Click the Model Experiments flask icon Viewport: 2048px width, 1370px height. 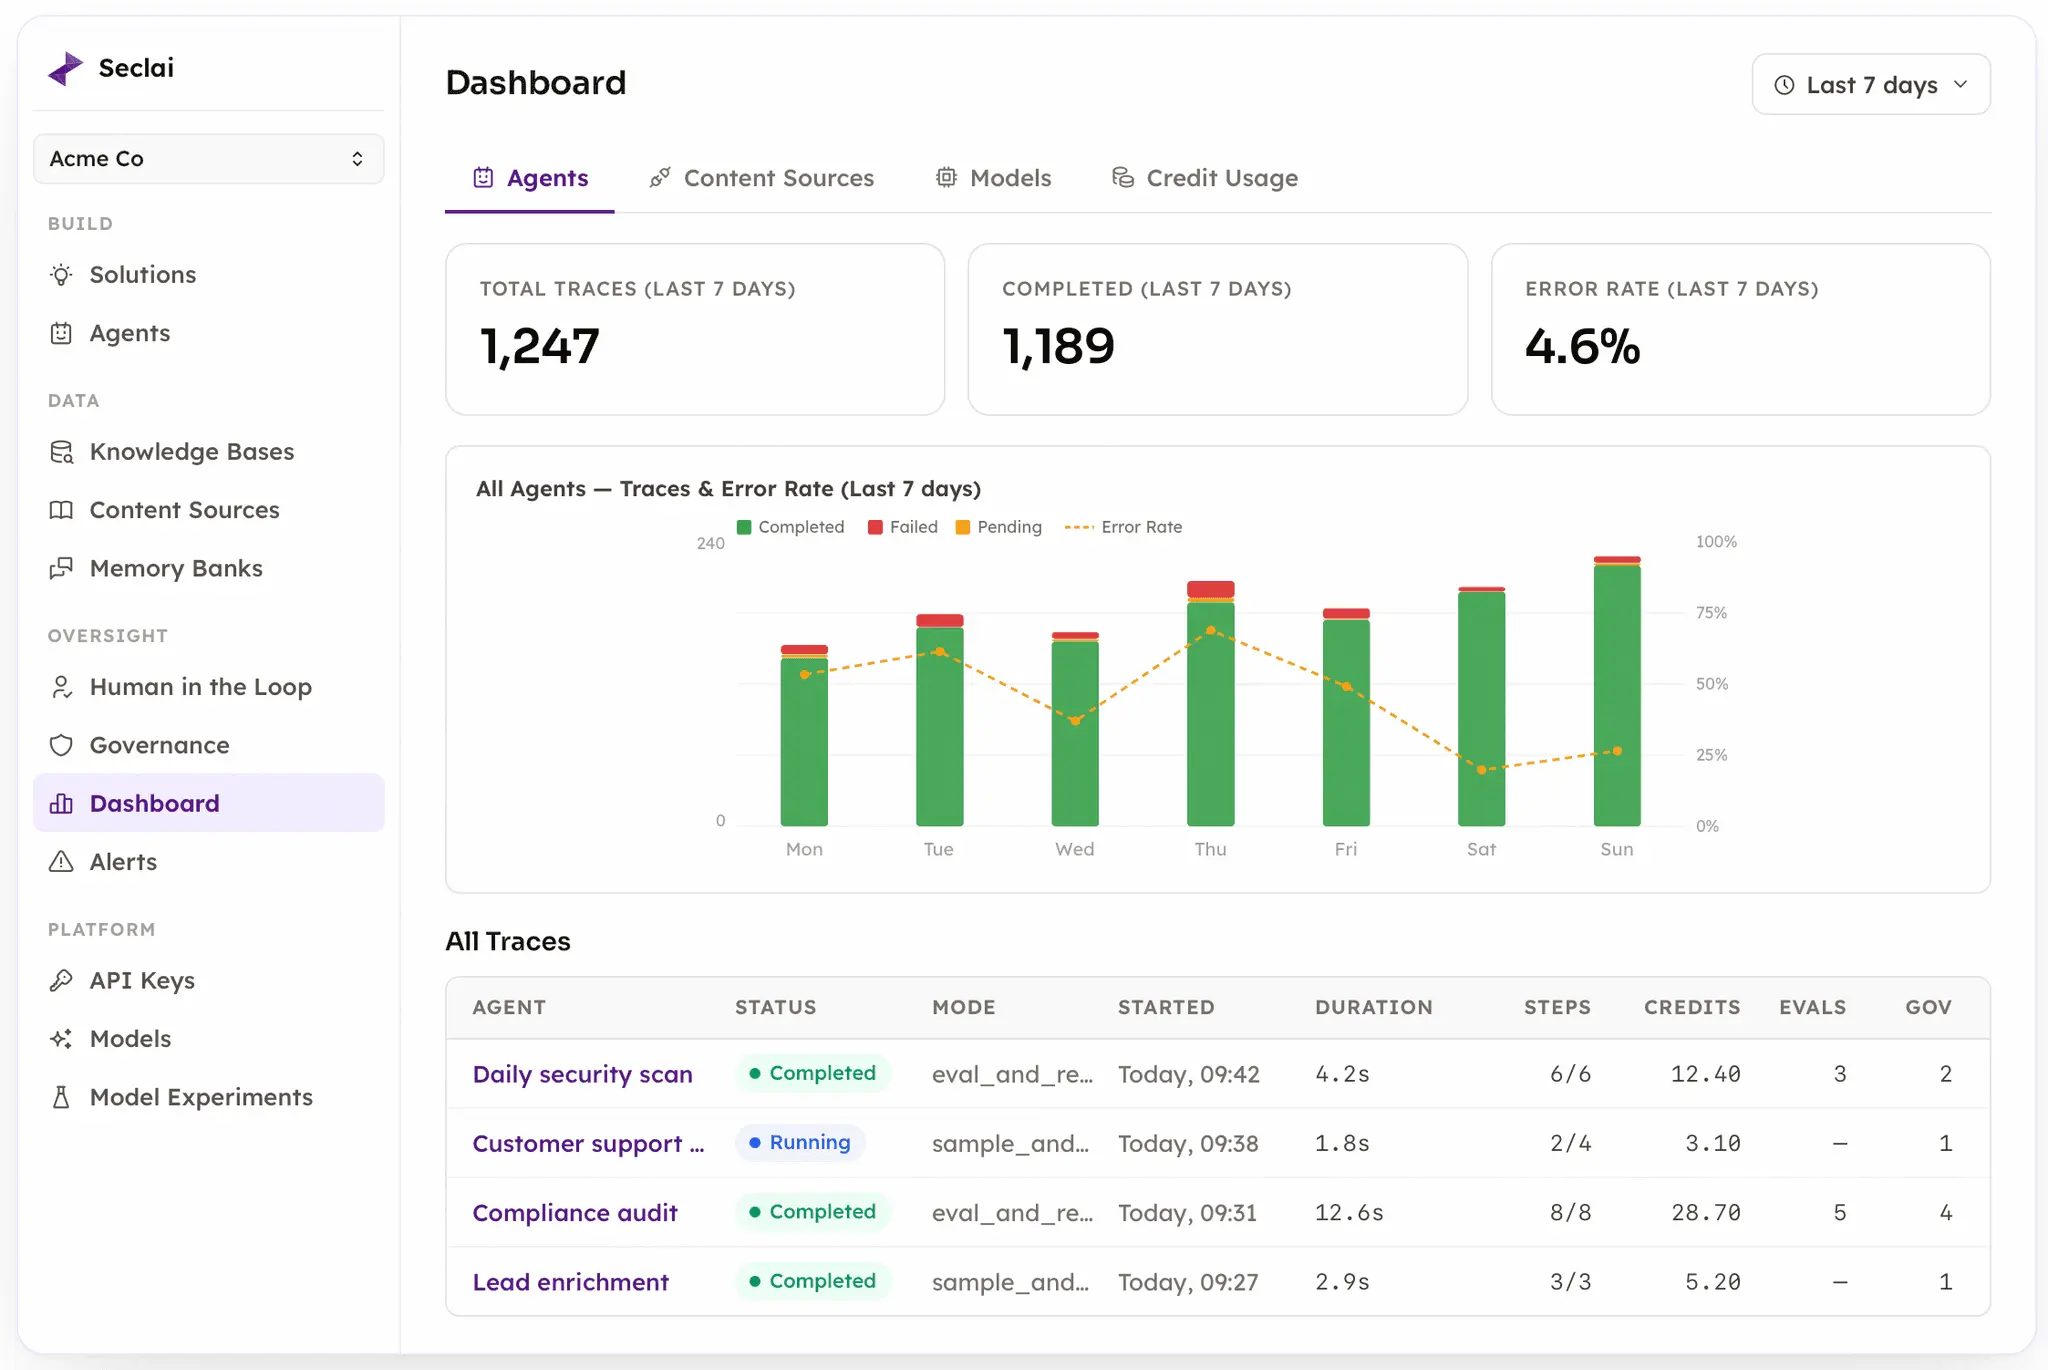tap(61, 1097)
